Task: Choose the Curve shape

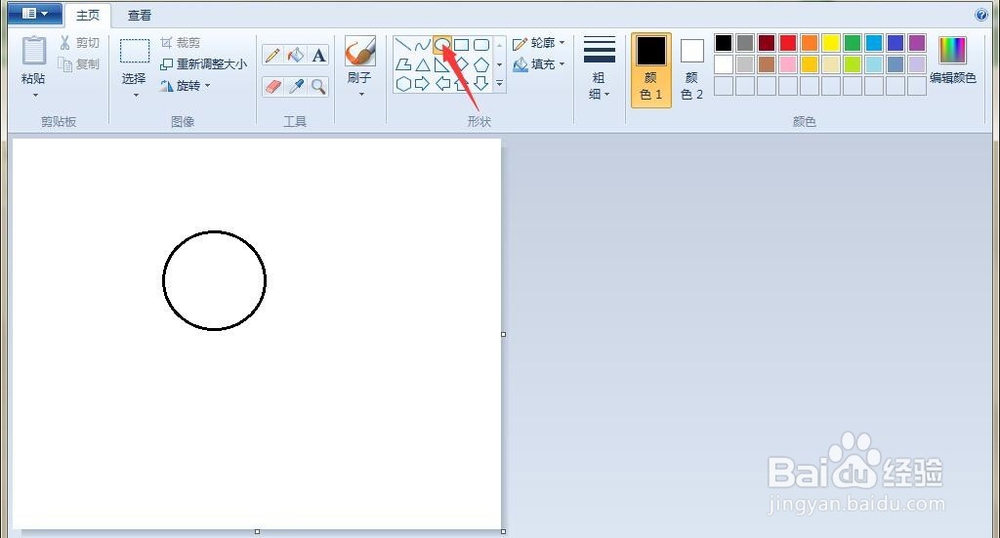Action: pyautogui.click(x=422, y=45)
